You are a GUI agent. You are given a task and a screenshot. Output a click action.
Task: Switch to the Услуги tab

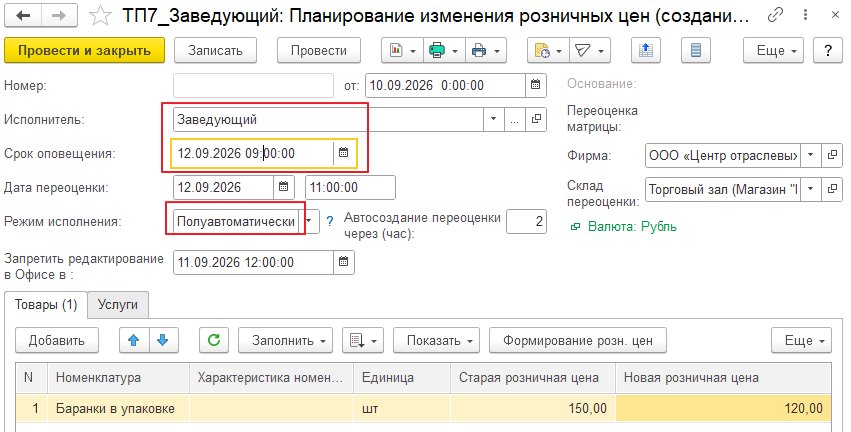point(118,304)
